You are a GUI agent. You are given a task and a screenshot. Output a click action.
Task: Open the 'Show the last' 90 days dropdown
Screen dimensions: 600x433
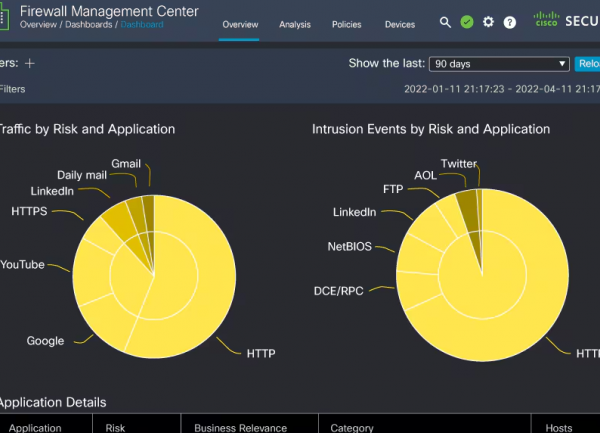pos(499,64)
